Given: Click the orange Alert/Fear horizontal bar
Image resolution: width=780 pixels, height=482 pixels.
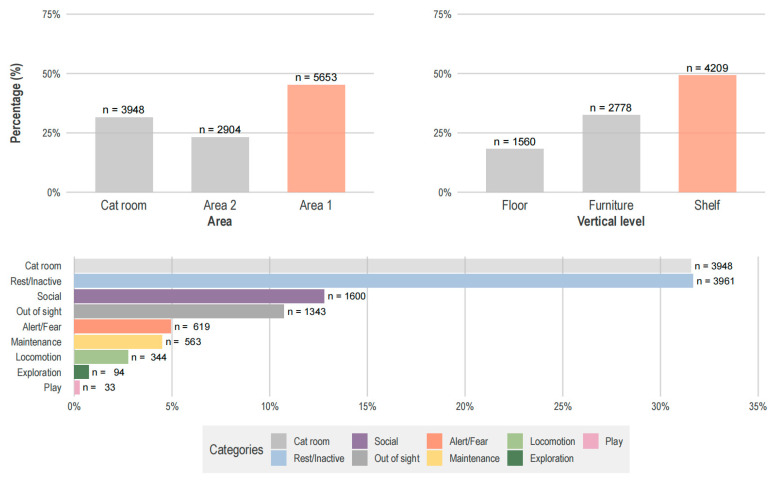Looking at the screenshot, I should point(122,327).
